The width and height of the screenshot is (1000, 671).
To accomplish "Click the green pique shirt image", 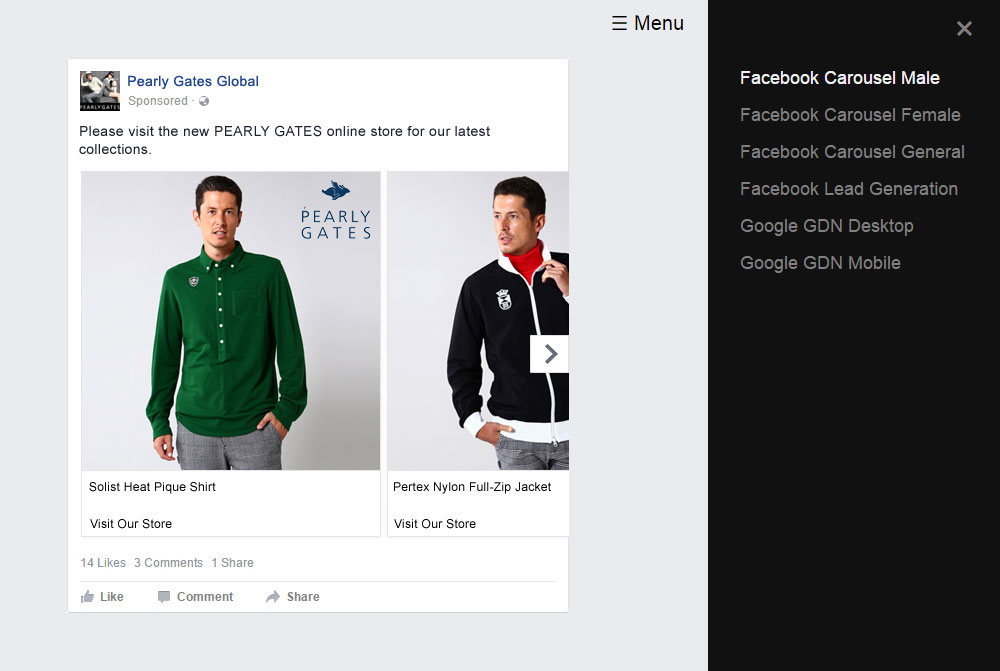I will pyautogui.click(x=230, y=320).
